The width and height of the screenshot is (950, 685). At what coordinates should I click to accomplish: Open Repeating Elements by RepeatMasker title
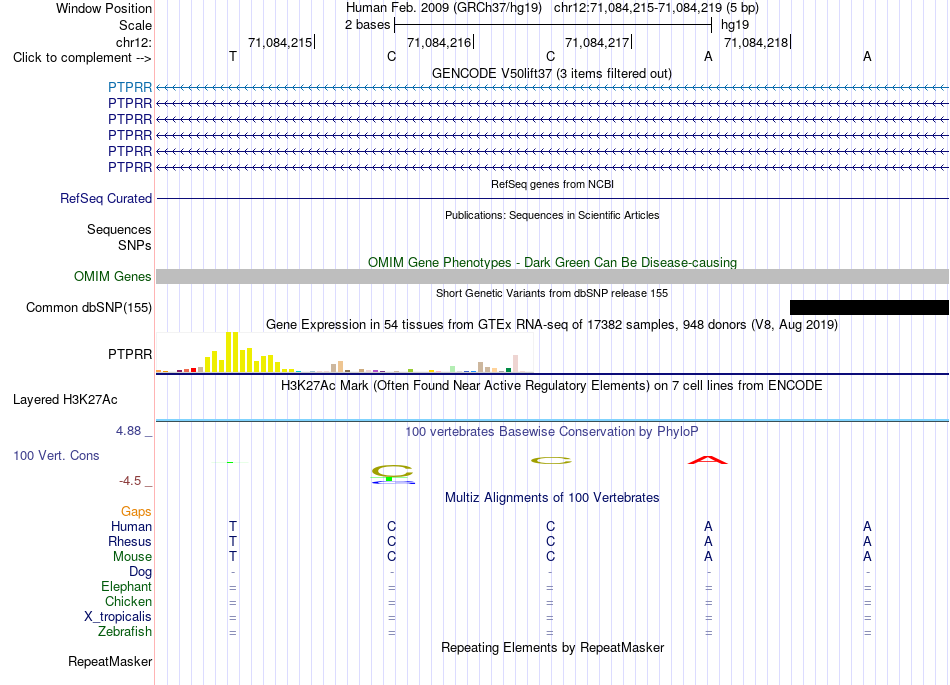coord(552,647)
